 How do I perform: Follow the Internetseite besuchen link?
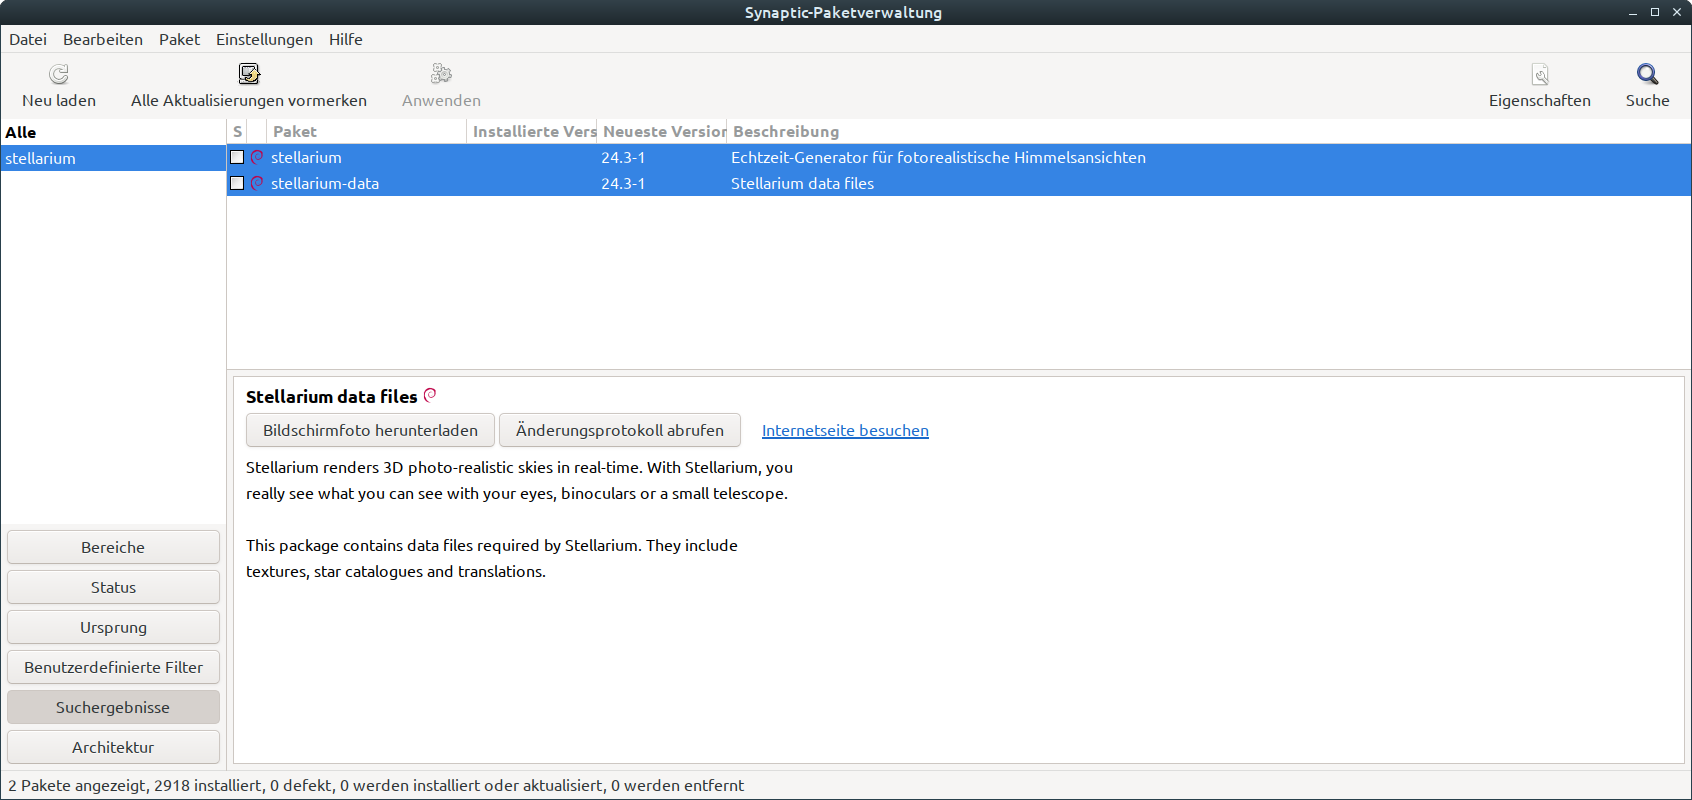pyautogui.click(x=845, y=430)
